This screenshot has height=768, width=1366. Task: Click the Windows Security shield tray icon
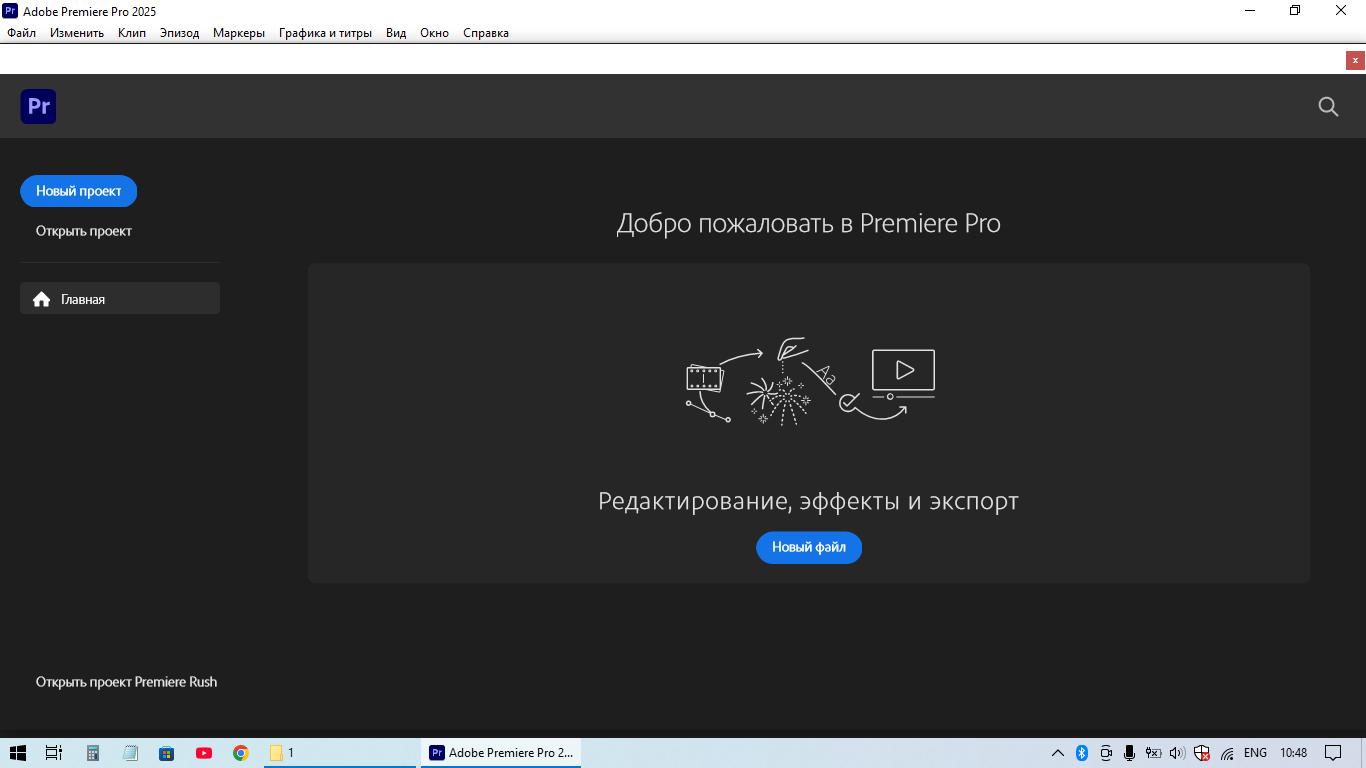[x=1202, y=753]
